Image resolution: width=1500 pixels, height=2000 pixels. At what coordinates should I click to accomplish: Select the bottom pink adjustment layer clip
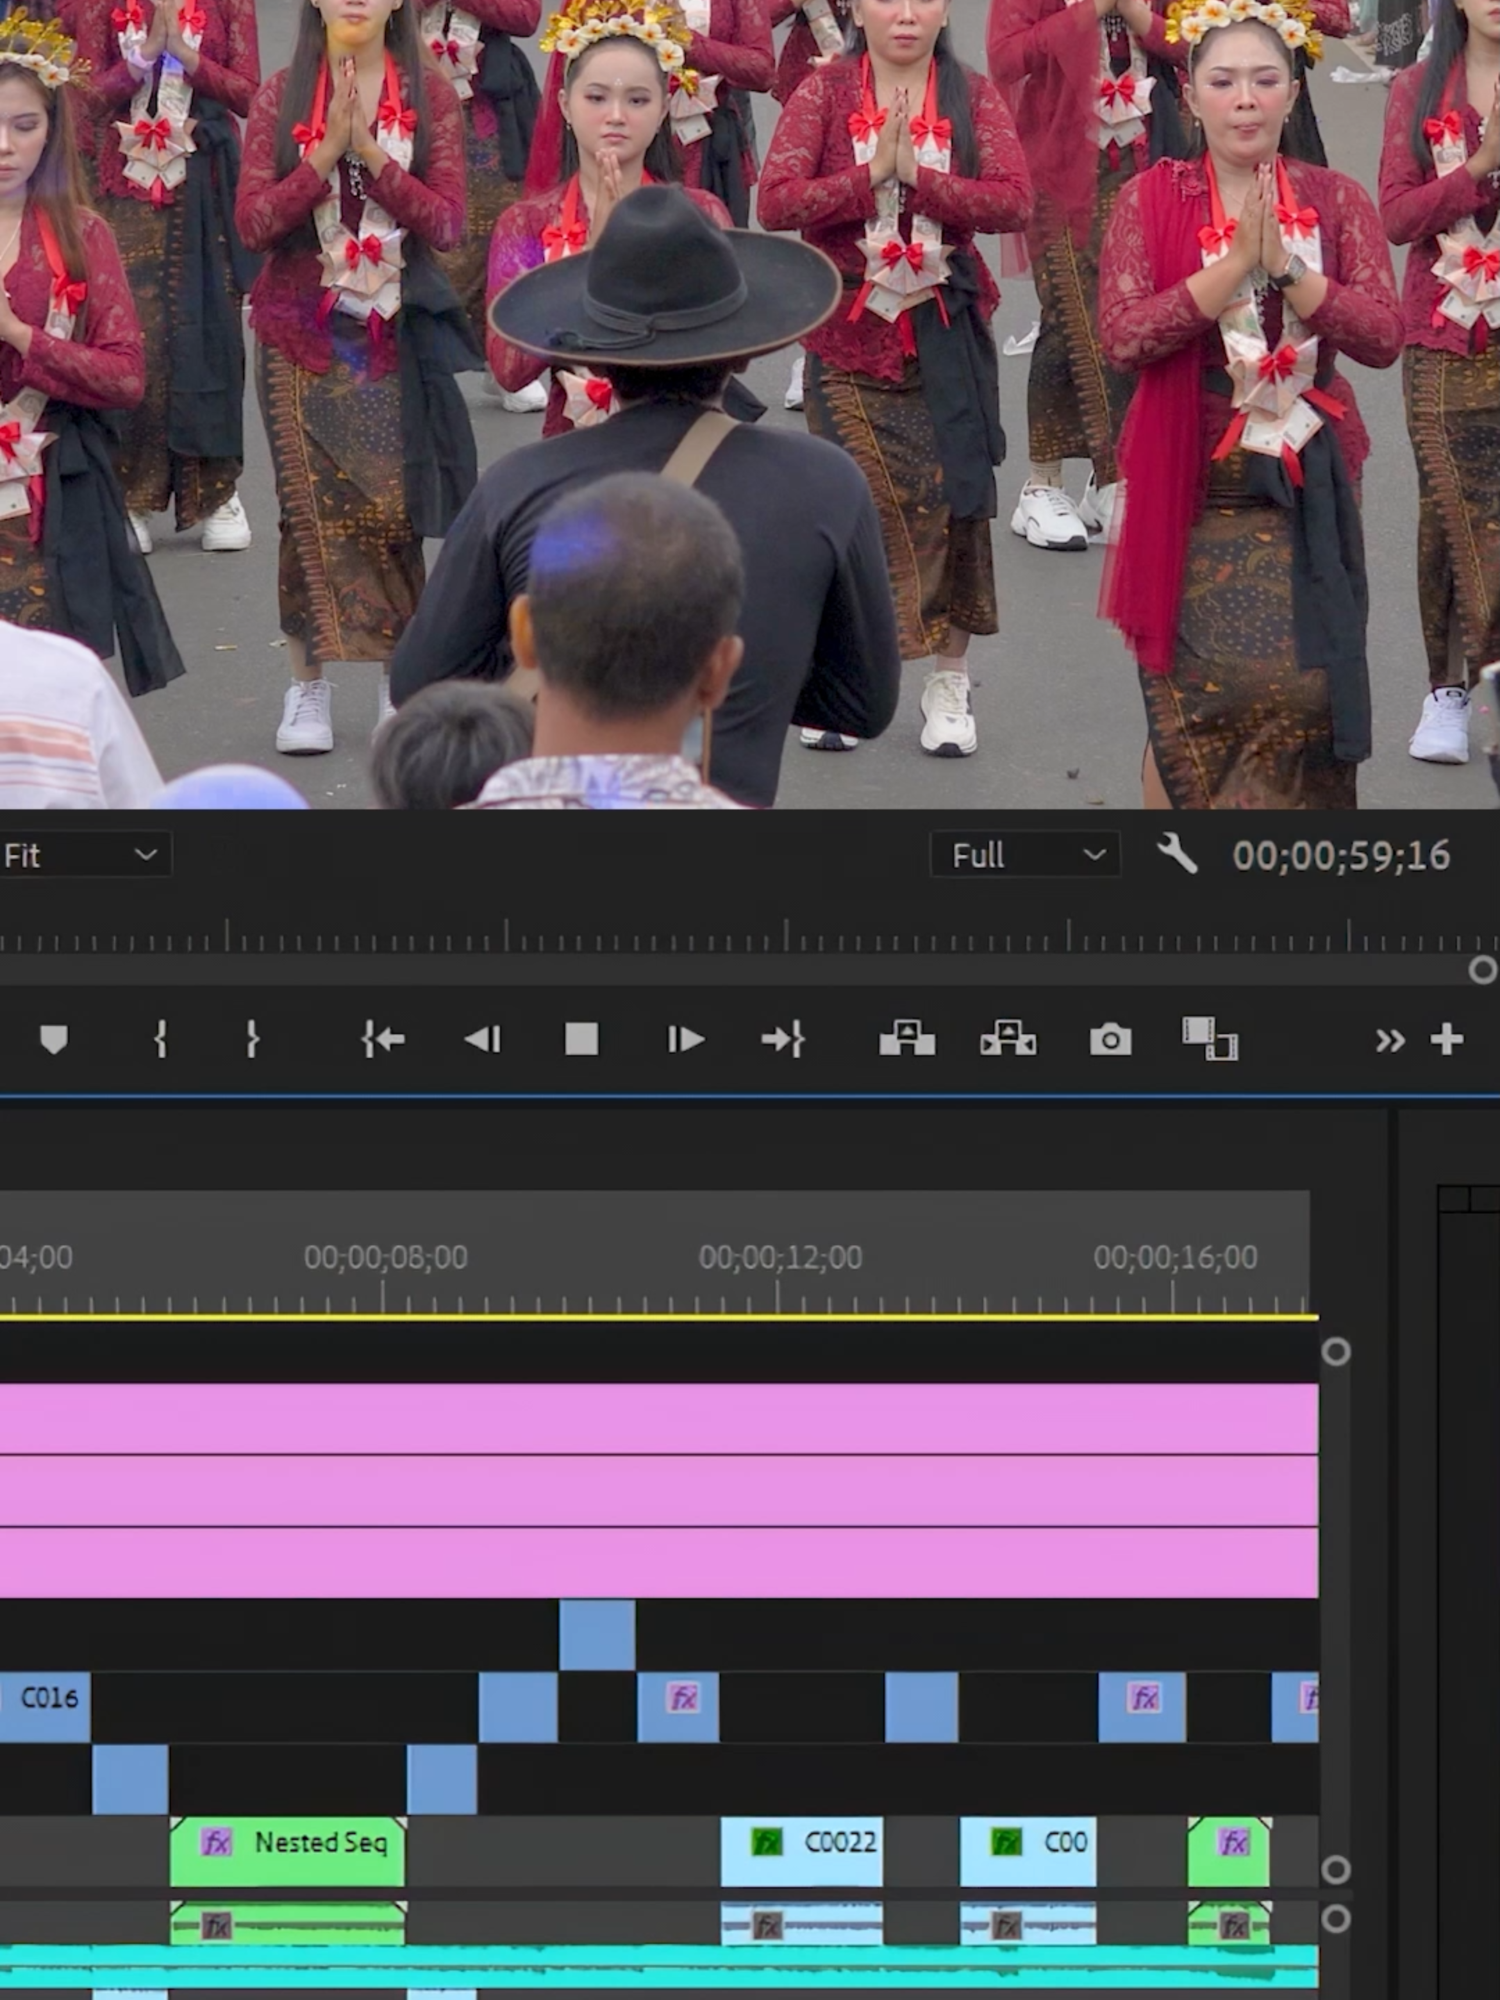[x=659, y=1563]
